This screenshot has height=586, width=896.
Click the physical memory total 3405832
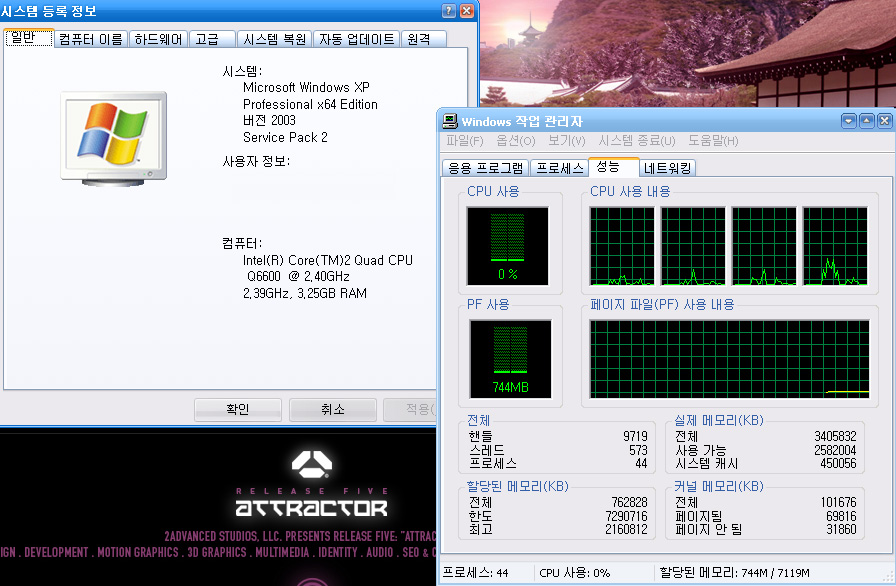click(x=835, y=437)
